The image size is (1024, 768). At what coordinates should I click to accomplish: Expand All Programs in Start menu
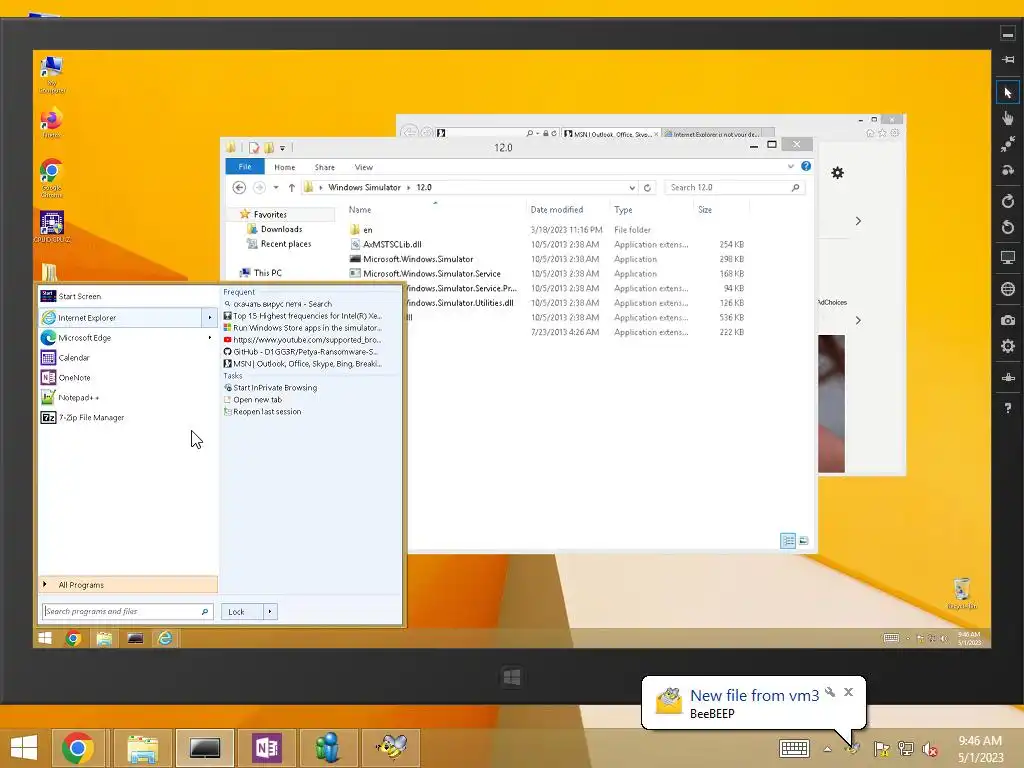pos(128,584)
